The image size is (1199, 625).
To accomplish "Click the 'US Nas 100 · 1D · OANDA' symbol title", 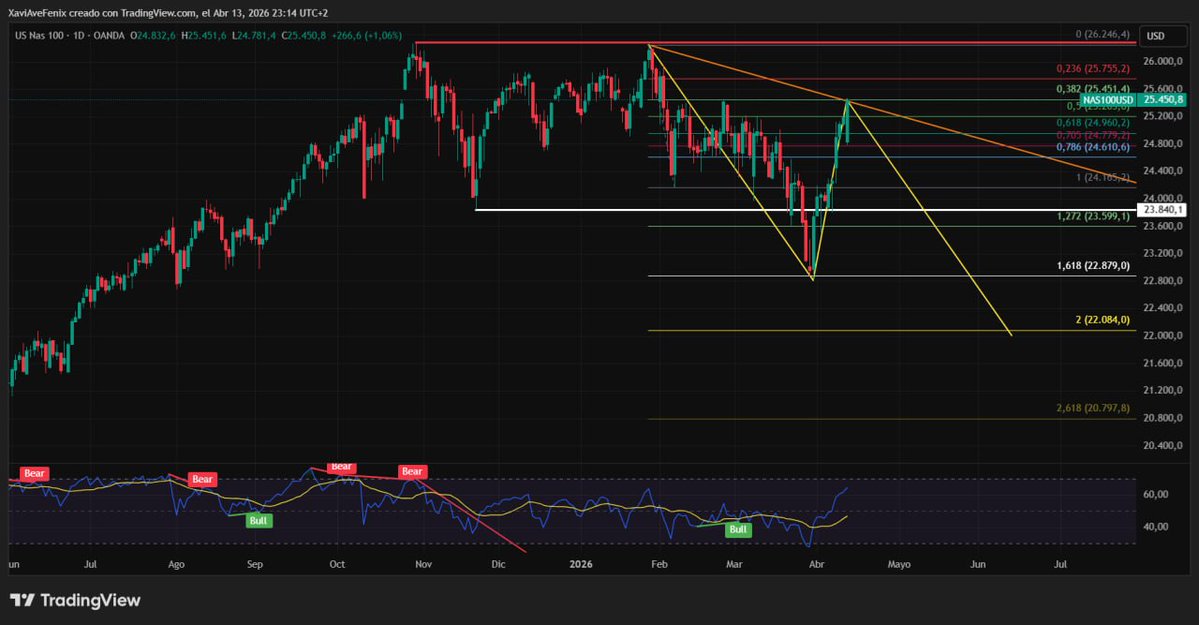I will (x=70, y=35).
